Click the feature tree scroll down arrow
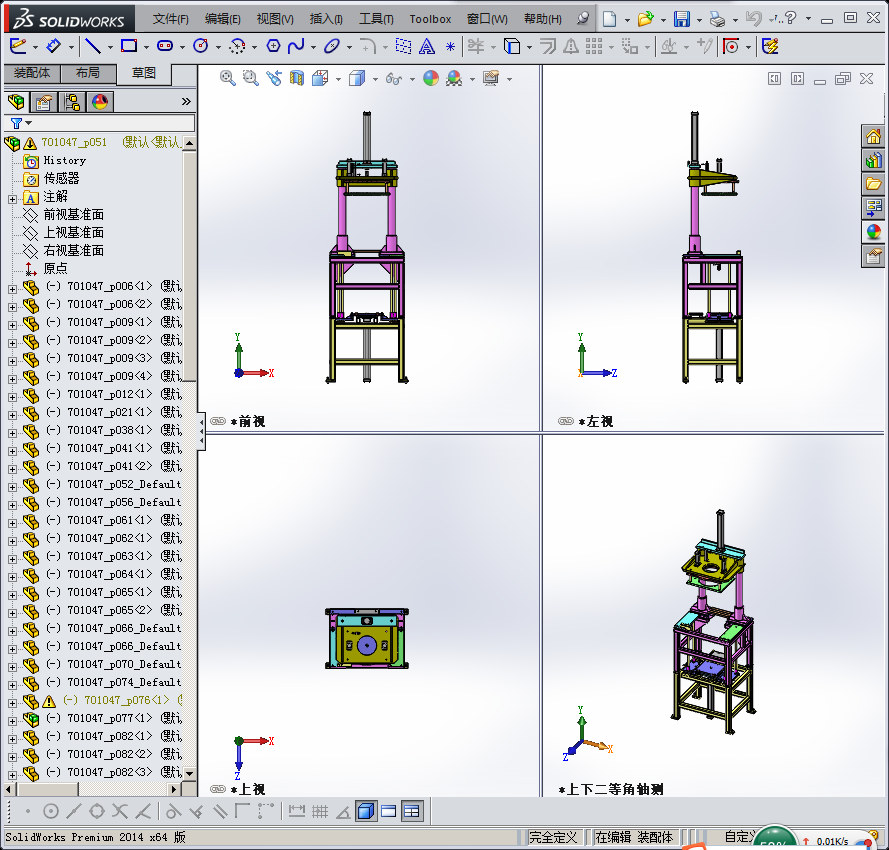Screen dimensions: 889x850 click(189, 772)
